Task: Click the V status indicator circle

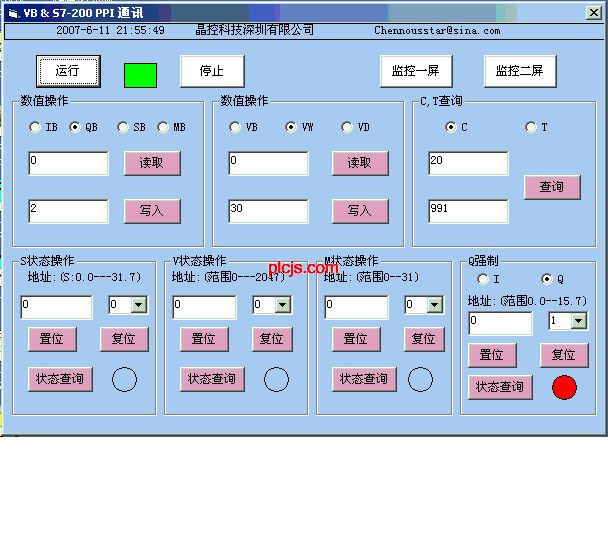Action: pyautogui.click(x=276, y=379)
